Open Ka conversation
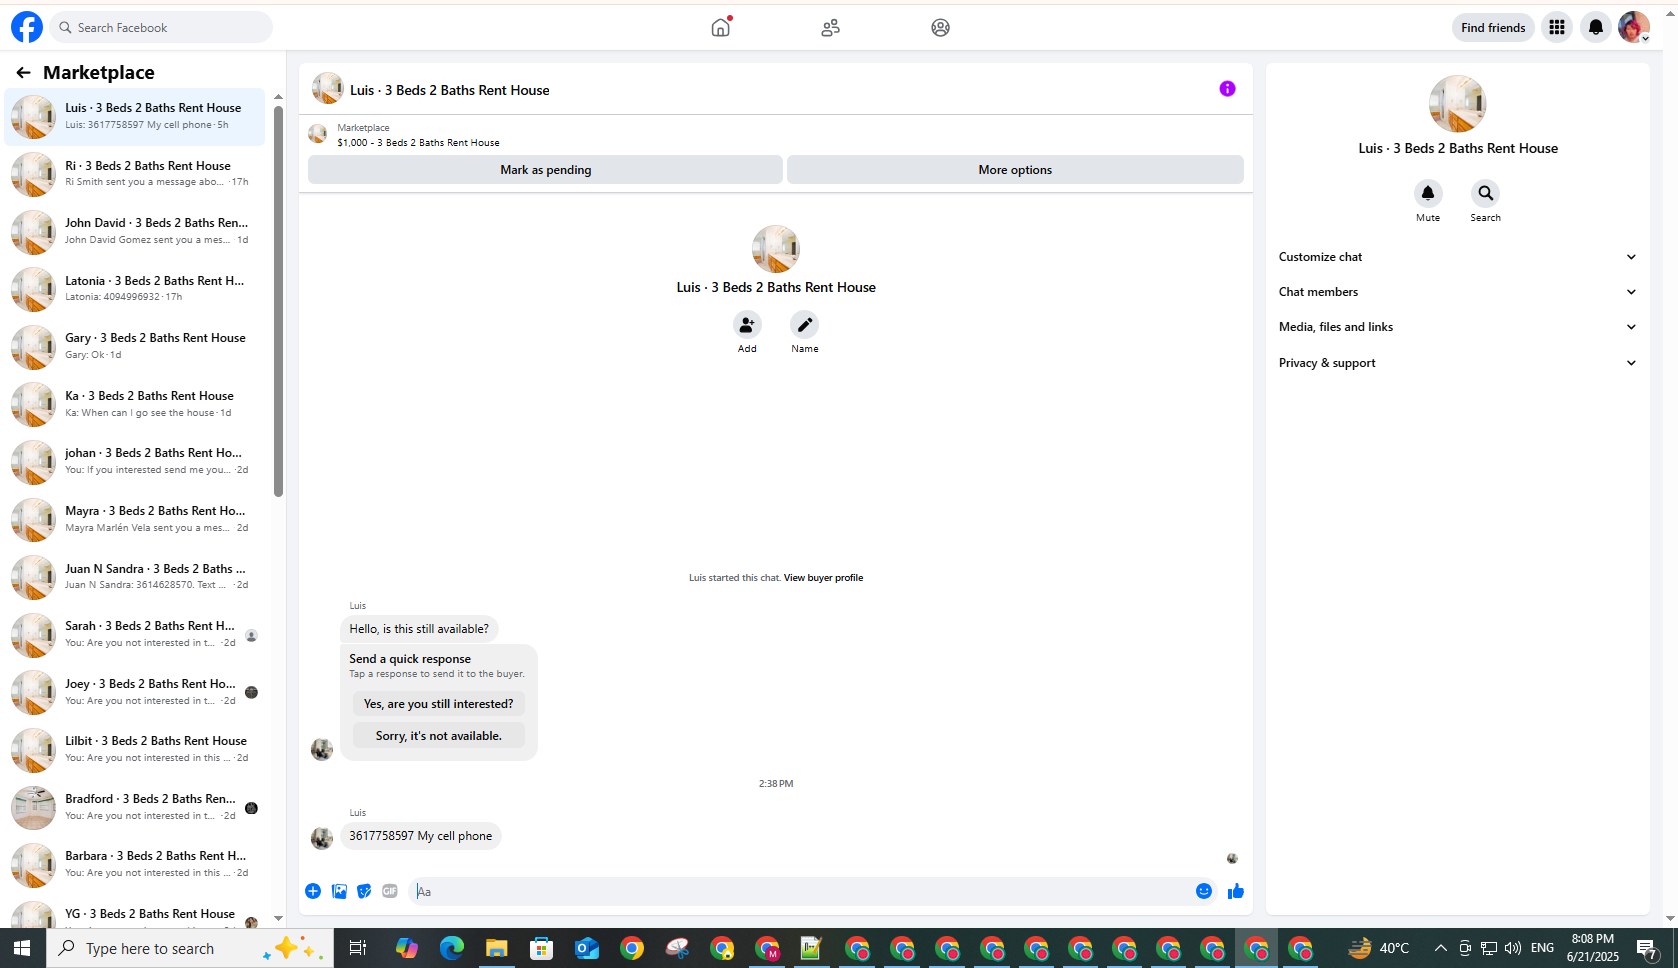Viewport: 1678px width, 968px height. tap(135, 404)
